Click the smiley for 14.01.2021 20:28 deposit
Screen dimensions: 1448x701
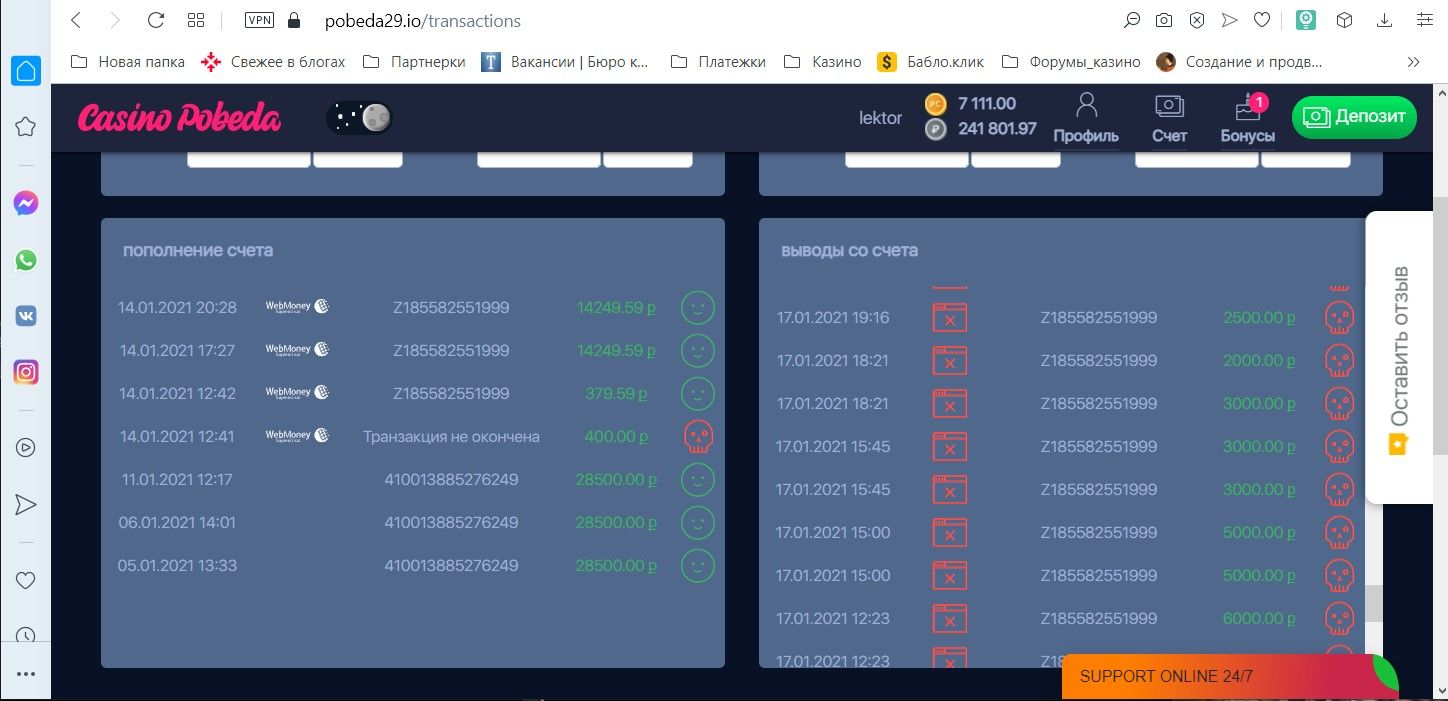(698, 308)
